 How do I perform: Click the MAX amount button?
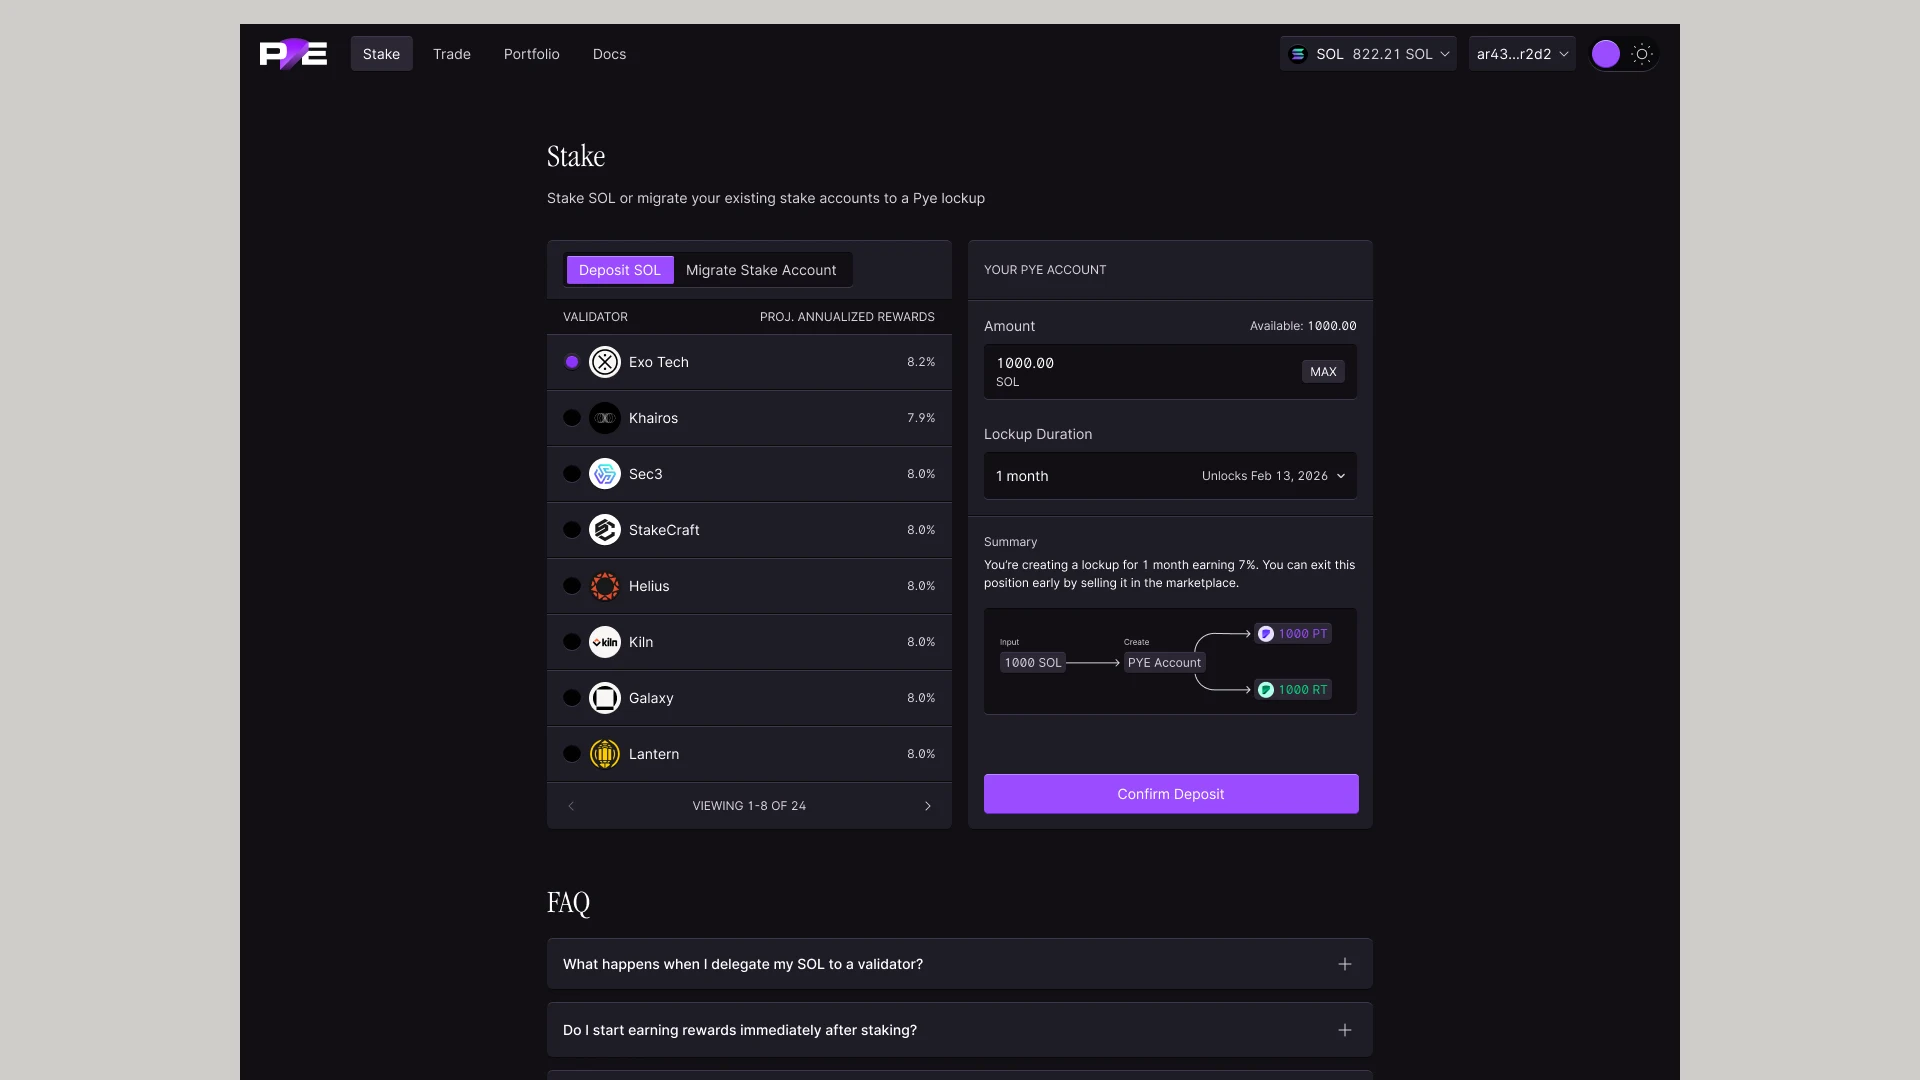pos(1323,372)
